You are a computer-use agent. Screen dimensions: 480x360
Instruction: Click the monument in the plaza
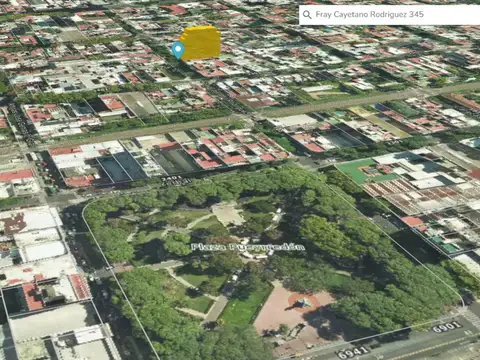[x=304, y=302]
